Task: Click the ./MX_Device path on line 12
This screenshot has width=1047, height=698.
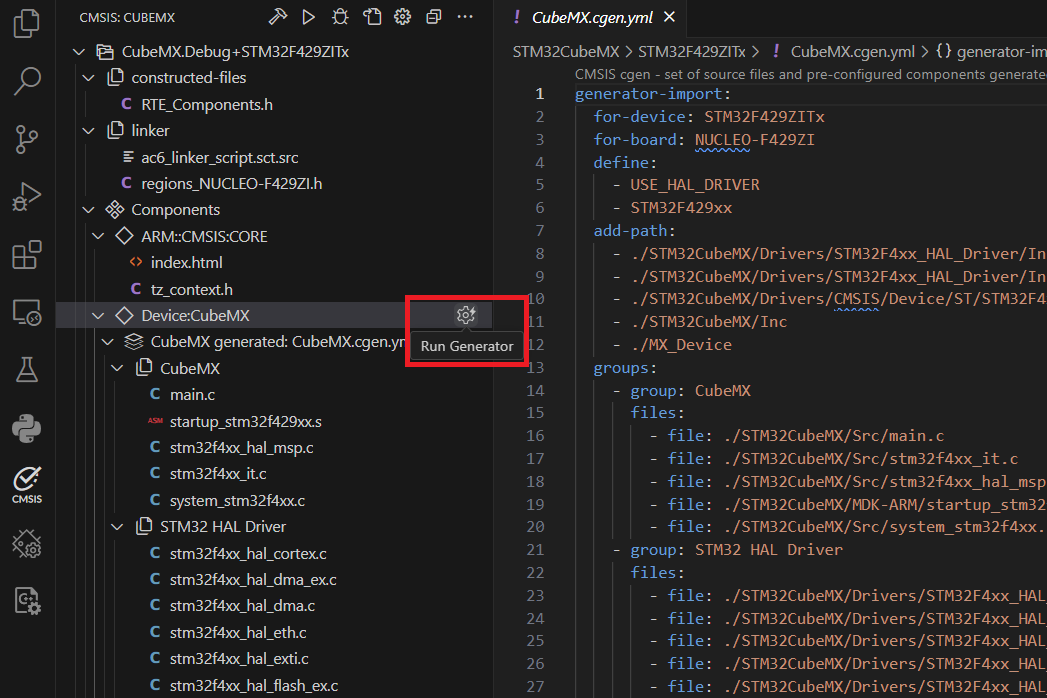Action: [681, 345]
